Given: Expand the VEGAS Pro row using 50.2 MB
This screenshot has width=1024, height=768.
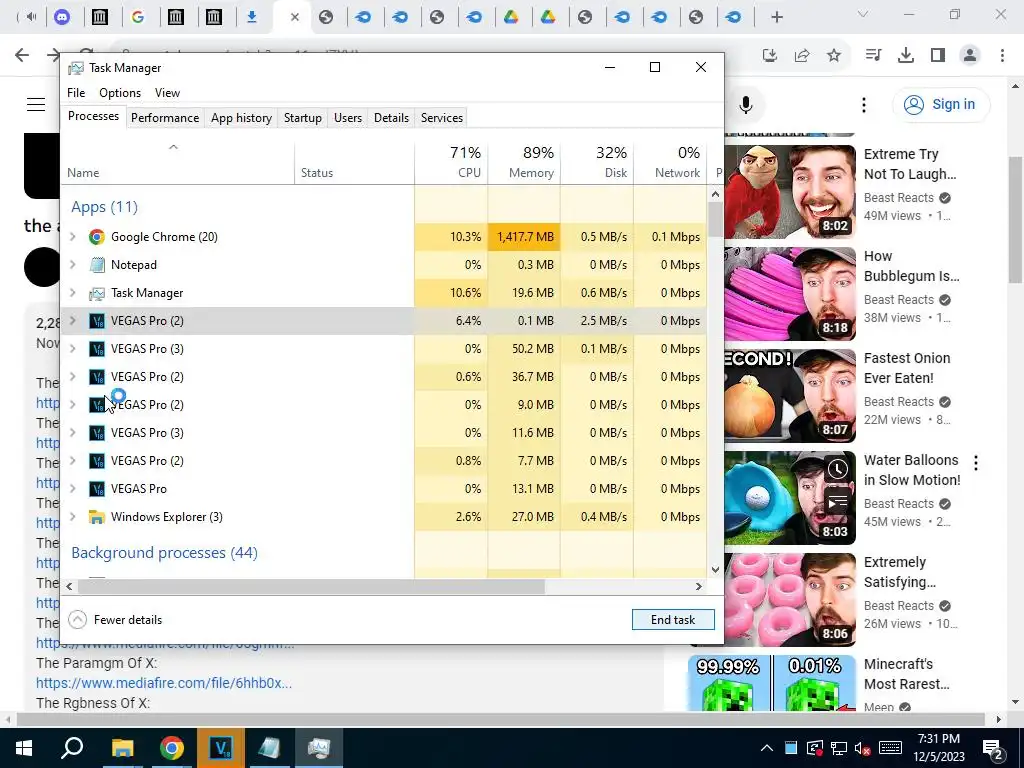Looking at the screenshot, I should (x=73, y=349).
